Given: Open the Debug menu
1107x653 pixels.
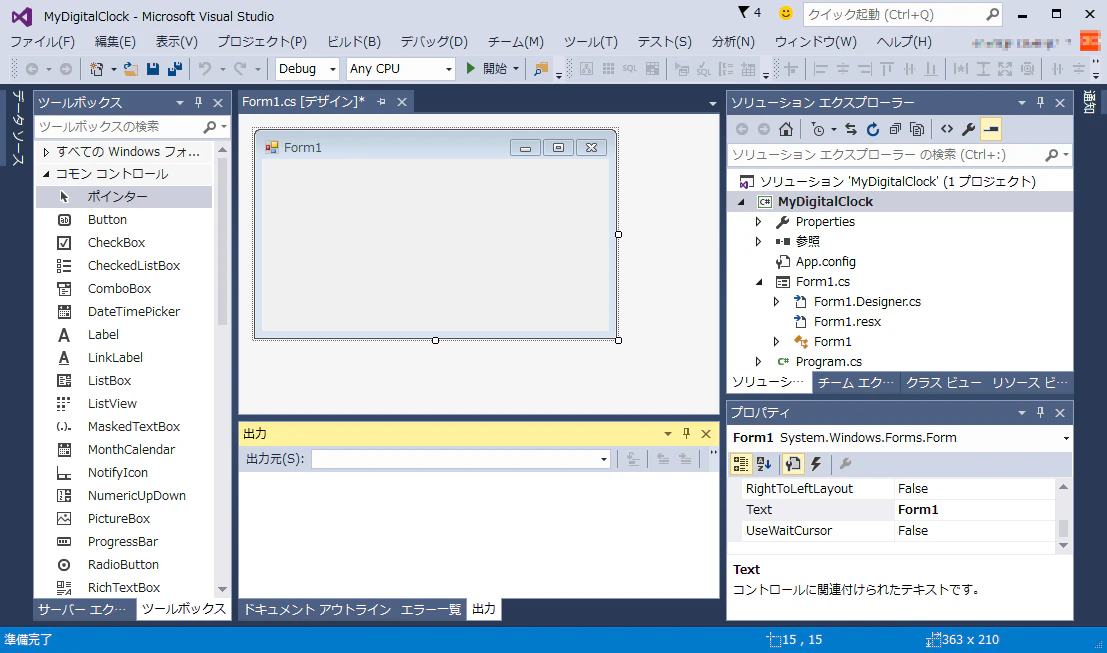Looking at the screenshot, I should pyautogui.click(x=434, y=42).
